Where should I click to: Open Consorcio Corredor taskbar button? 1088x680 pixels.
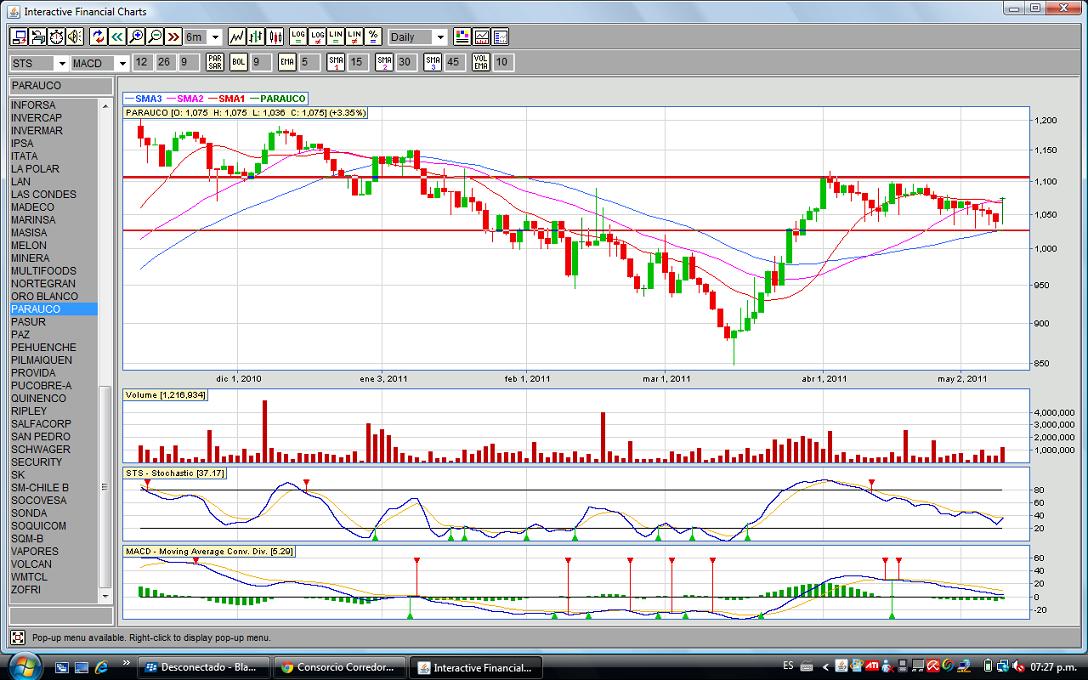(340, 667)
